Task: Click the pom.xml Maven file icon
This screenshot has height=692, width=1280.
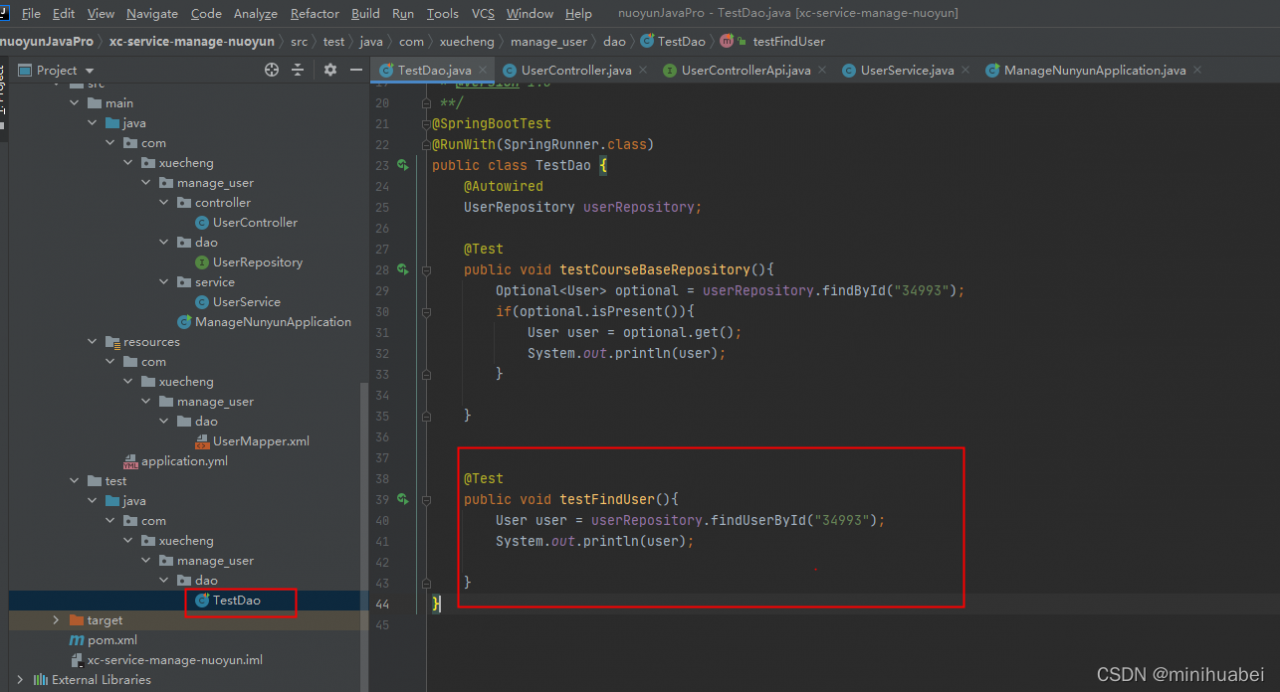Action: [x=76, y=640]
